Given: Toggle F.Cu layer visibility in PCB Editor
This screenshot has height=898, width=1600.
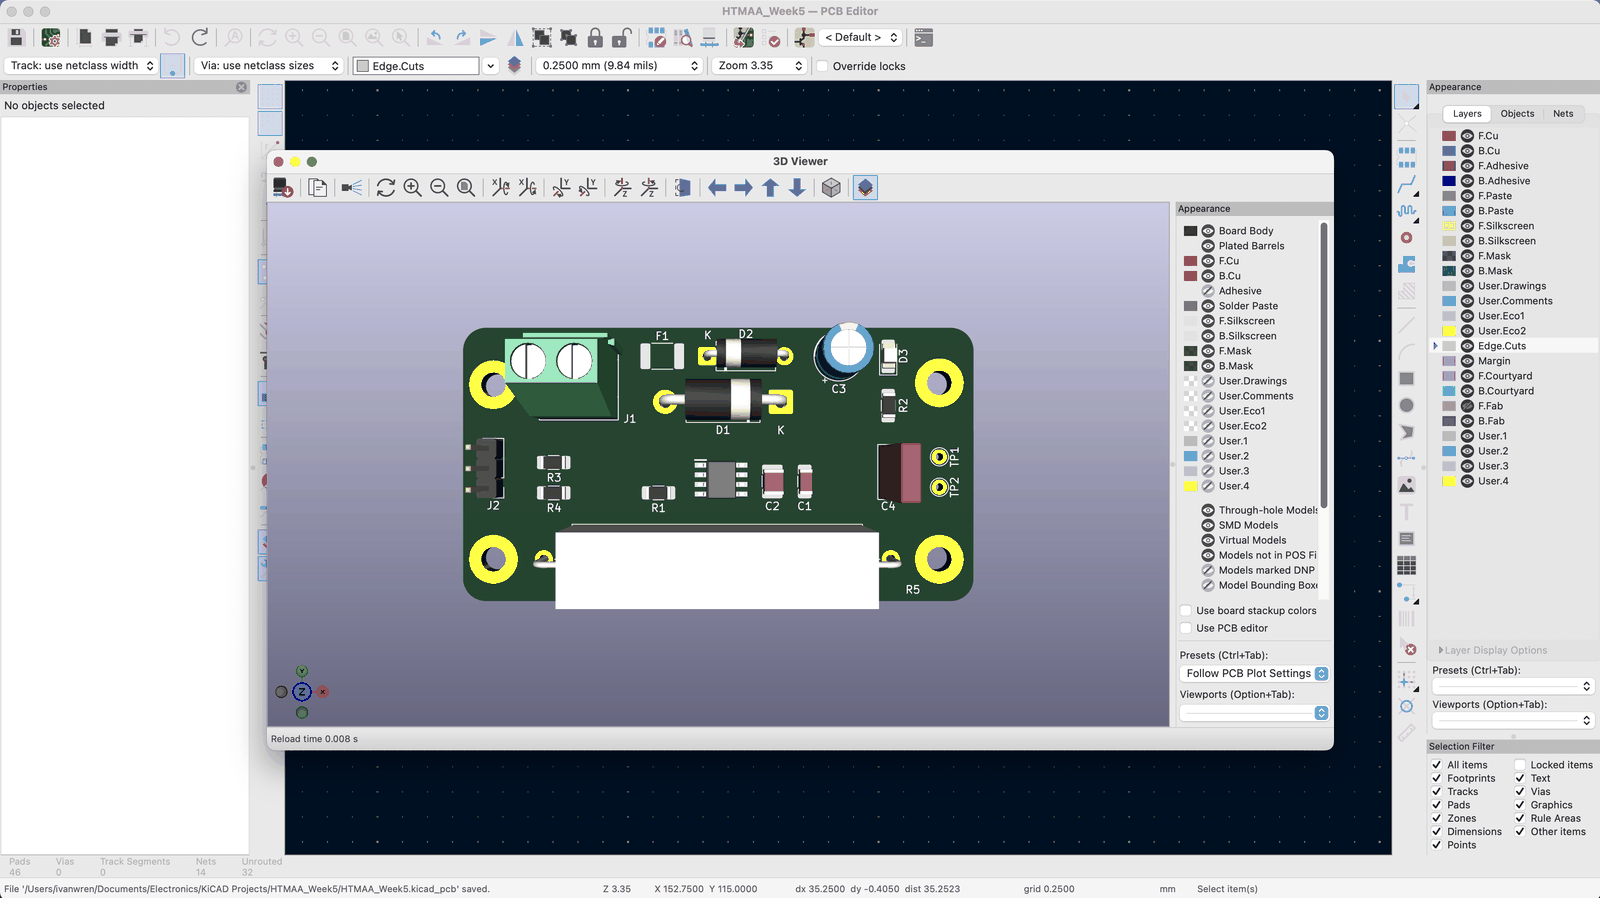Looking at the screenshot, I should coord(1467,136).
